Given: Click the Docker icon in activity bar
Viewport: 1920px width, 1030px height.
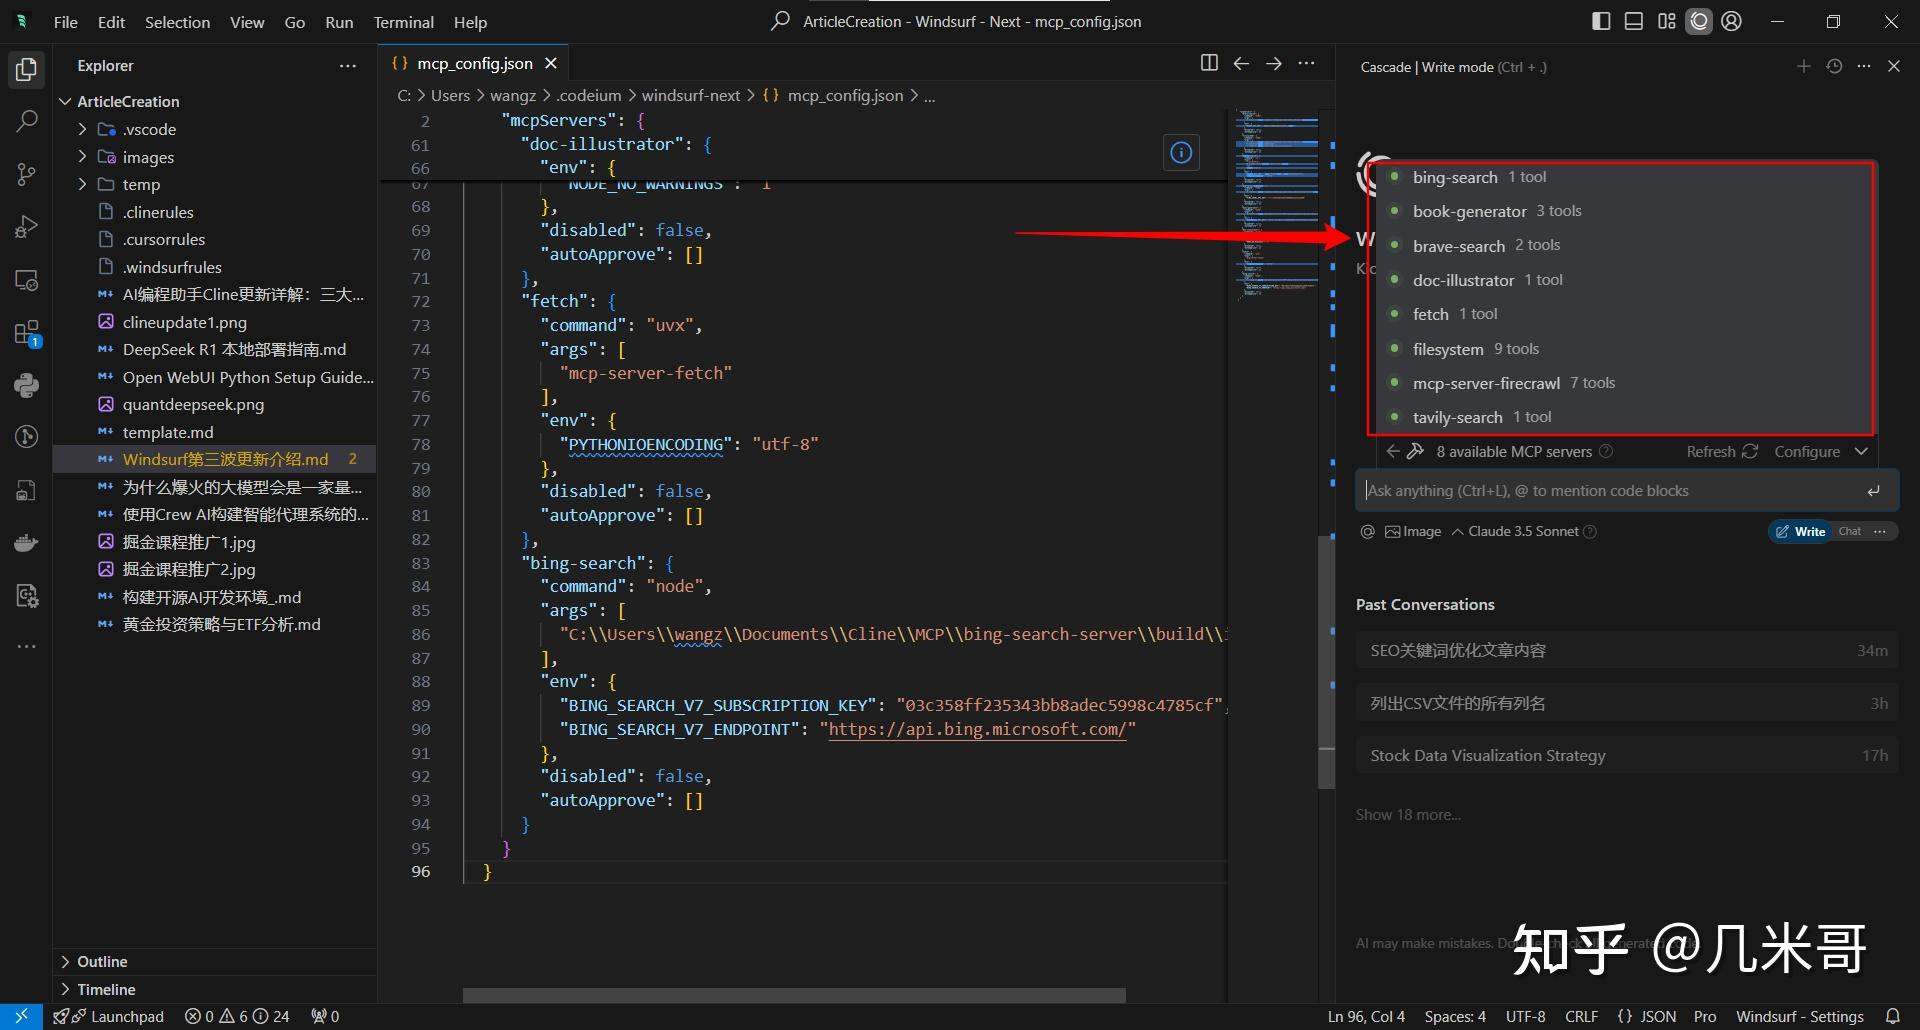Looking at the screenshot, I should click(x=27, y=543).
